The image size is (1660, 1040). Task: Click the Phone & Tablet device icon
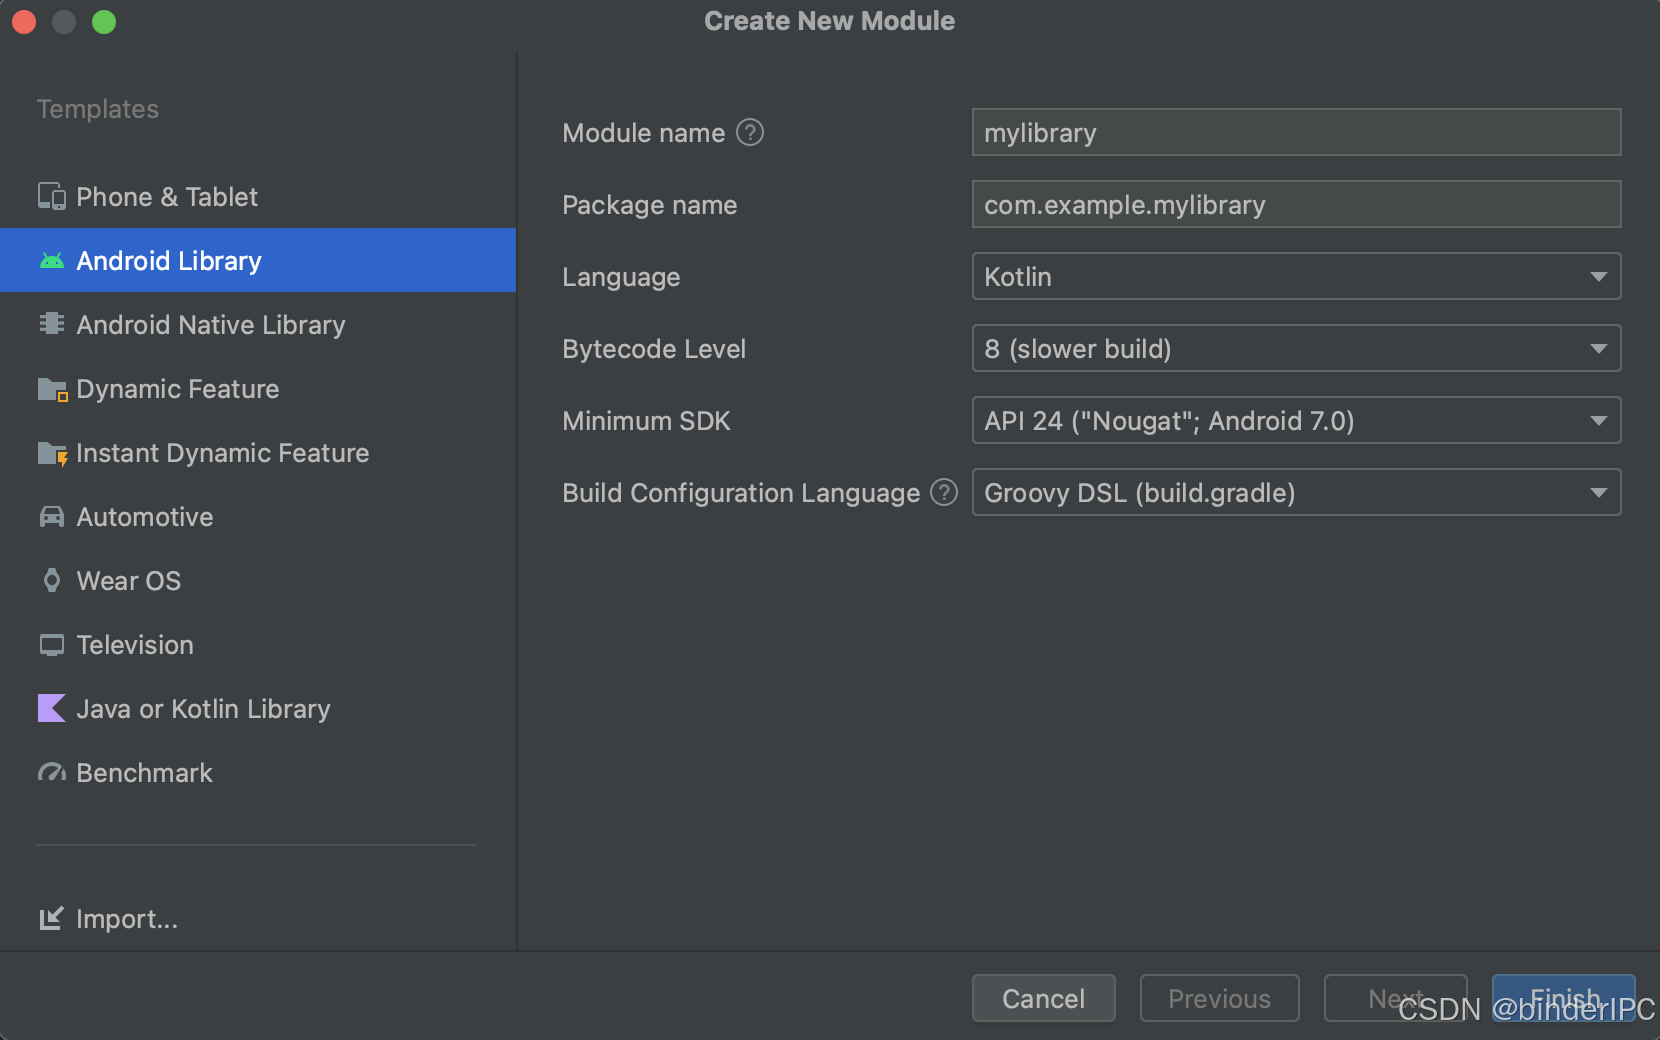pos(52,196)
